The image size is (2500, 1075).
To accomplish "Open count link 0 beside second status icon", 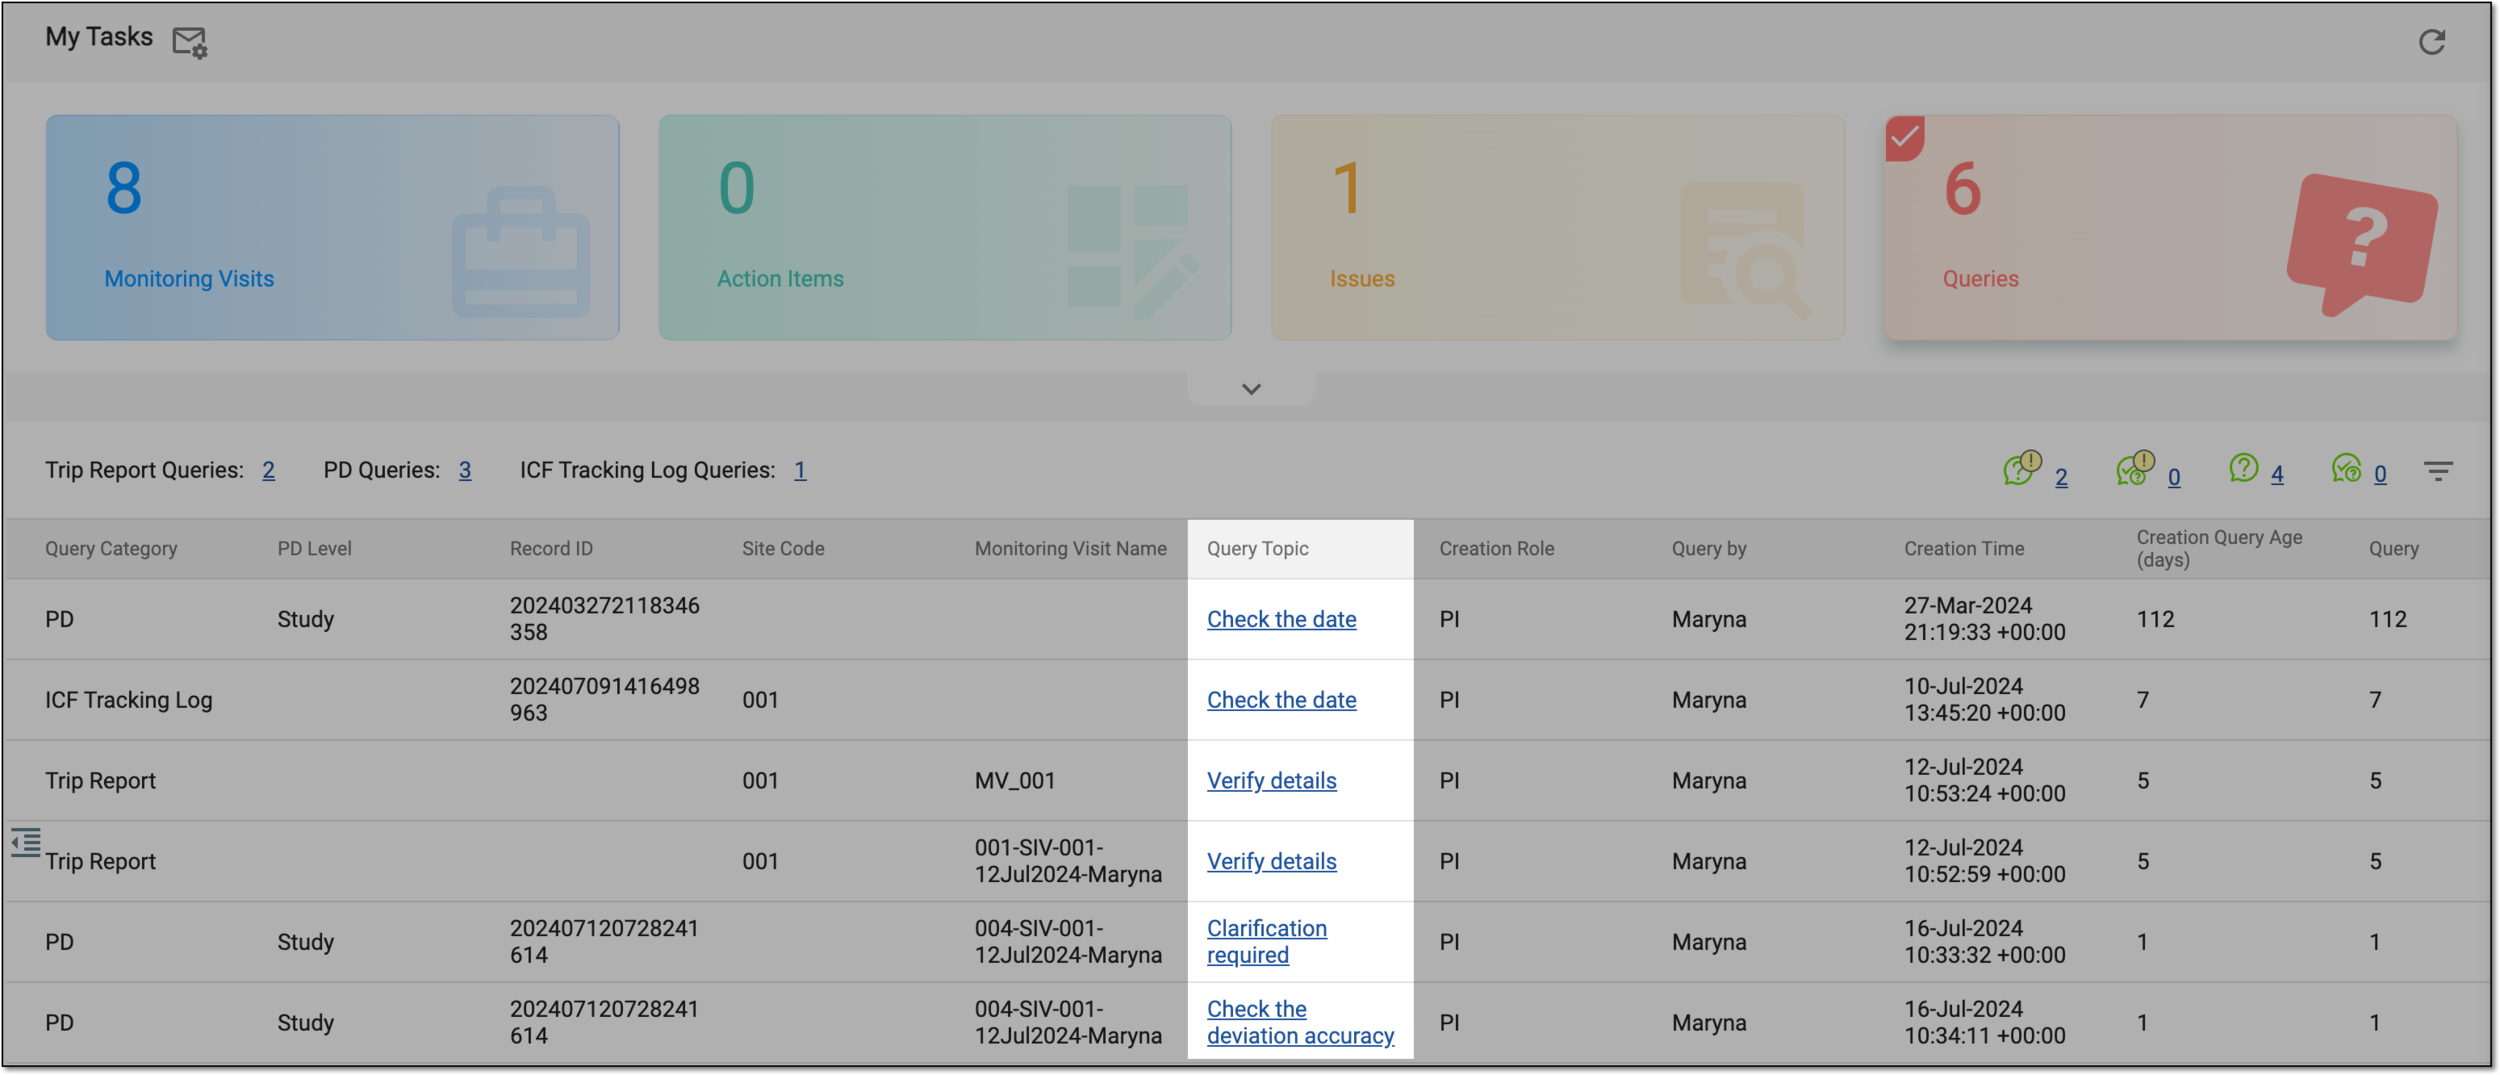I will click(x=2174, y=477).
